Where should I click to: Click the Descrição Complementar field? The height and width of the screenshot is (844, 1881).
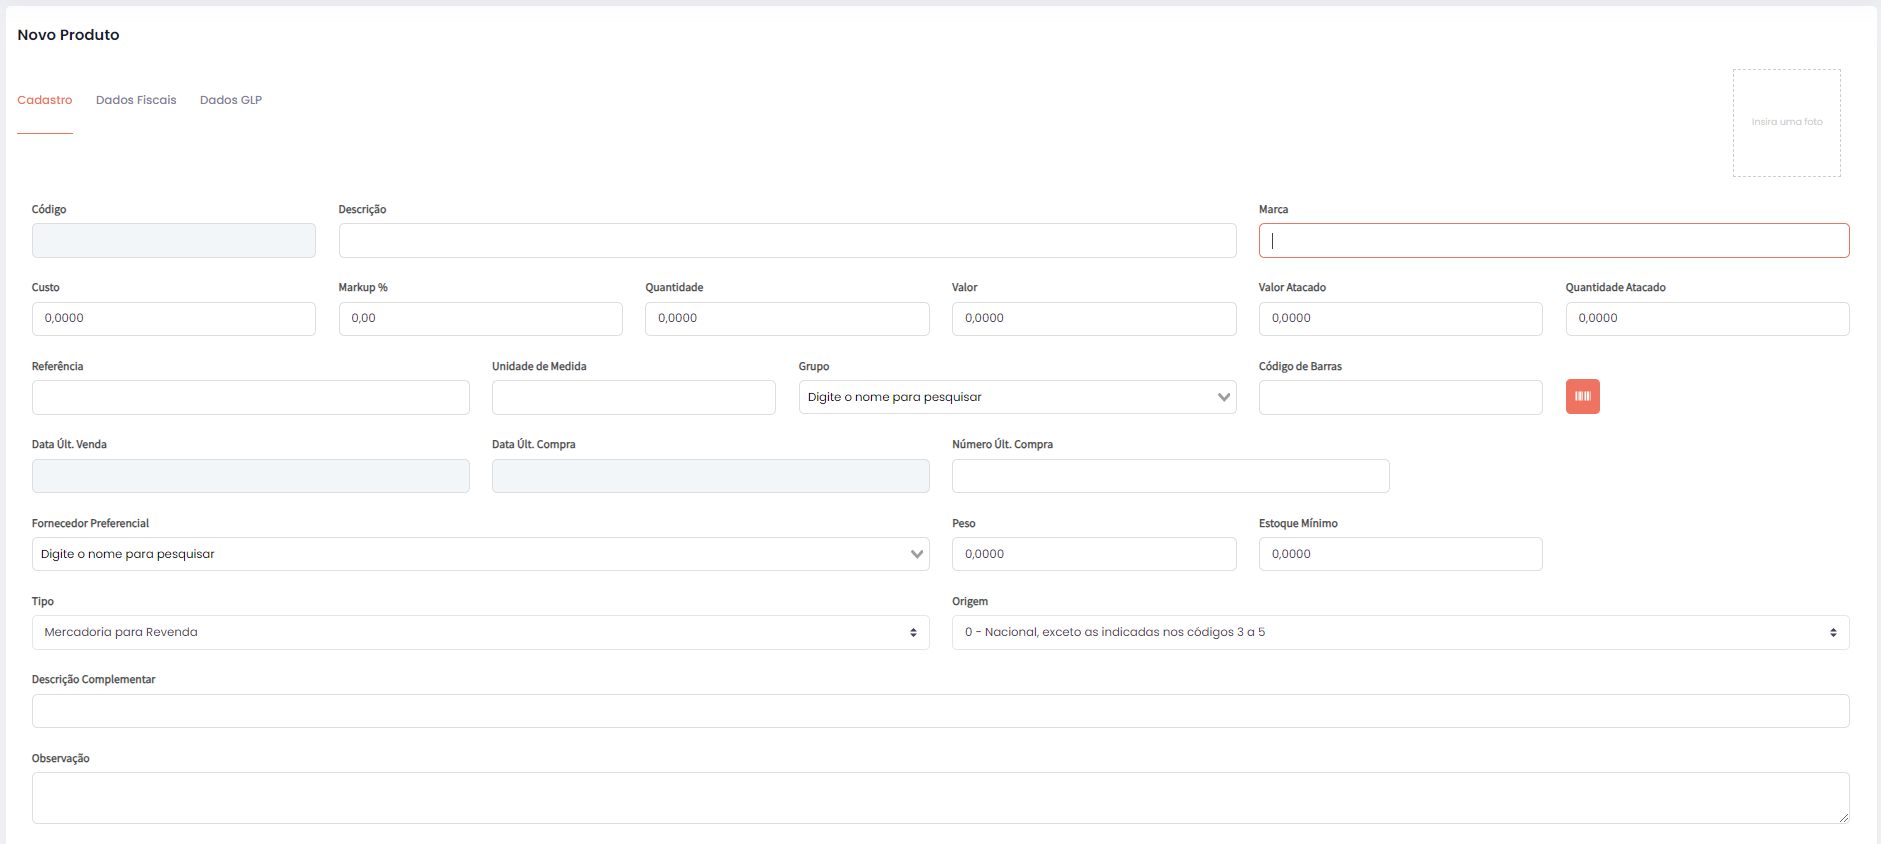click(x=940, y=711)
